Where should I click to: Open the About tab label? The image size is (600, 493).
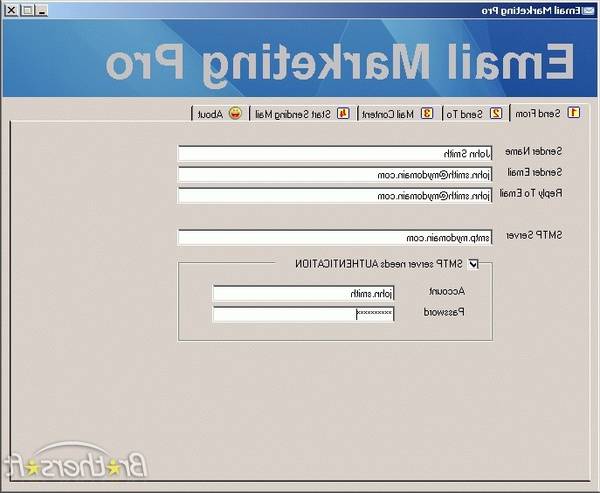pos(210,114)
